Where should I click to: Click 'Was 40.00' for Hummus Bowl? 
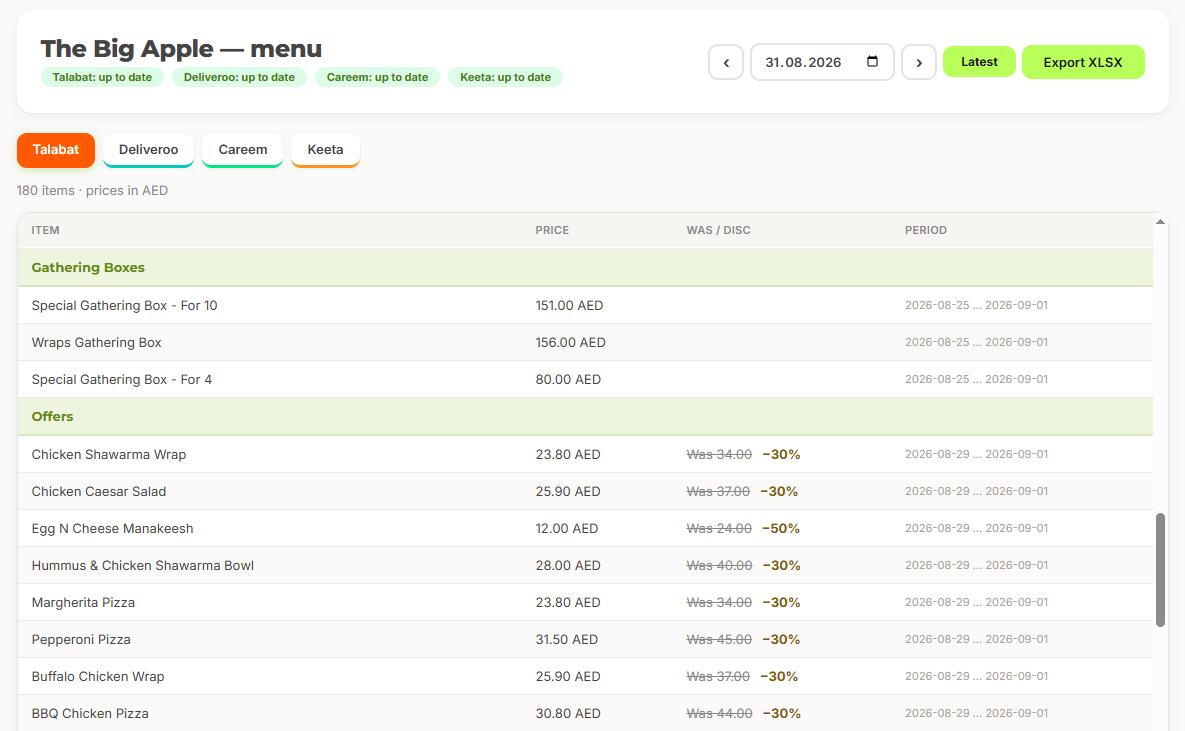[x=719, y=565]
